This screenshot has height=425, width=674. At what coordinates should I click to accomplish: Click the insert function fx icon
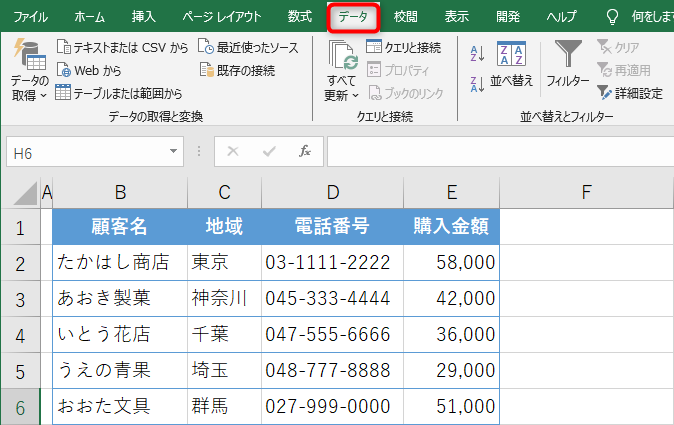(305, 151)
